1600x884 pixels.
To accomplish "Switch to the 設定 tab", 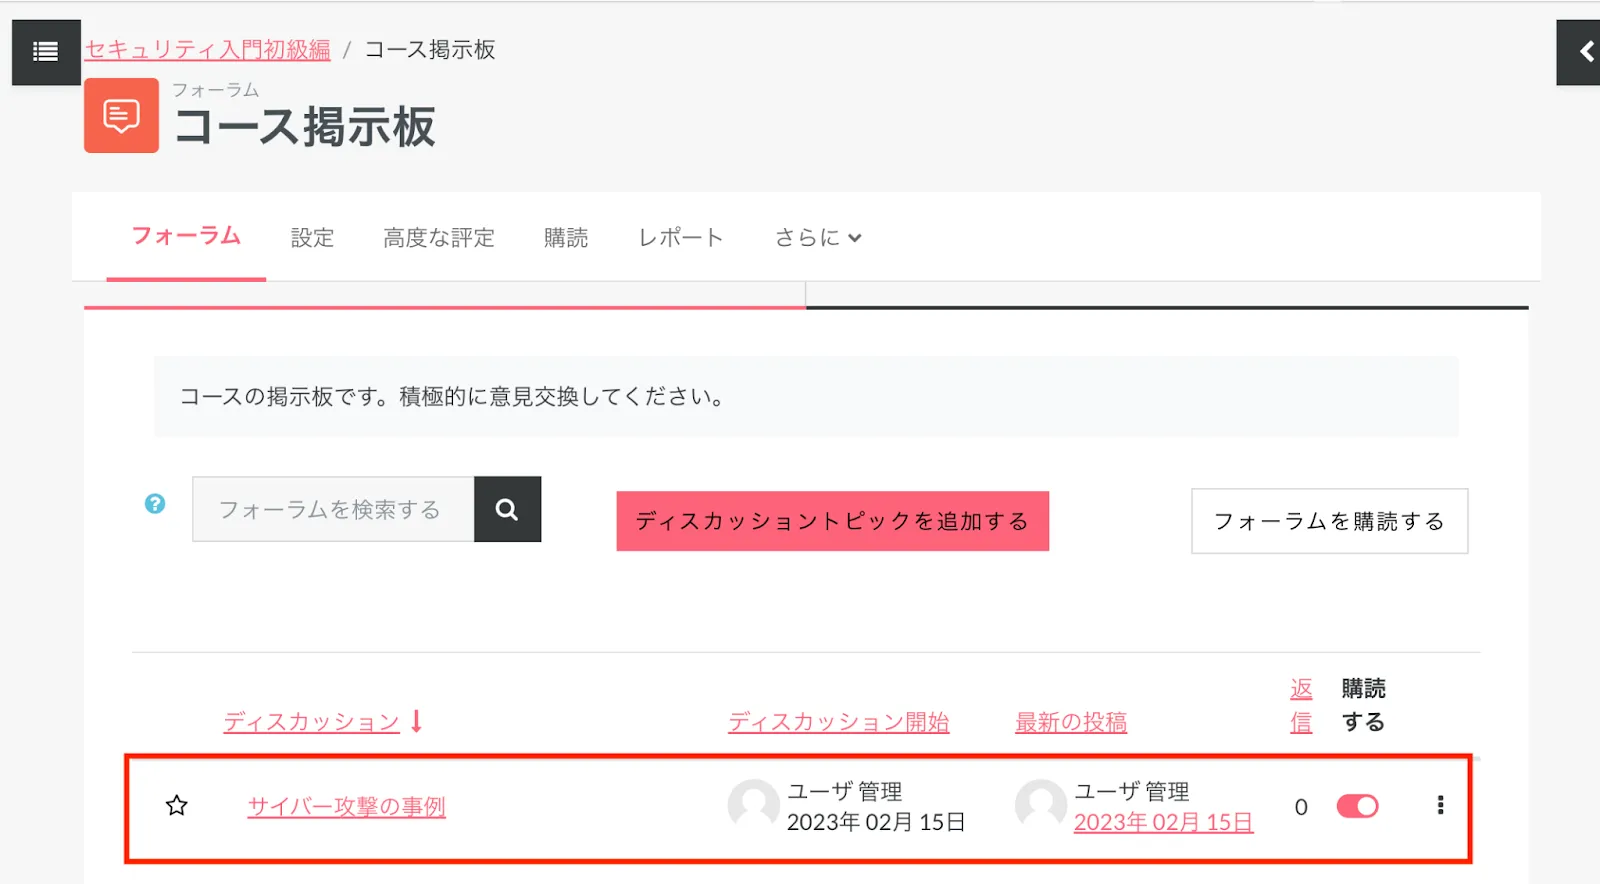I will (x=312, y=238).
